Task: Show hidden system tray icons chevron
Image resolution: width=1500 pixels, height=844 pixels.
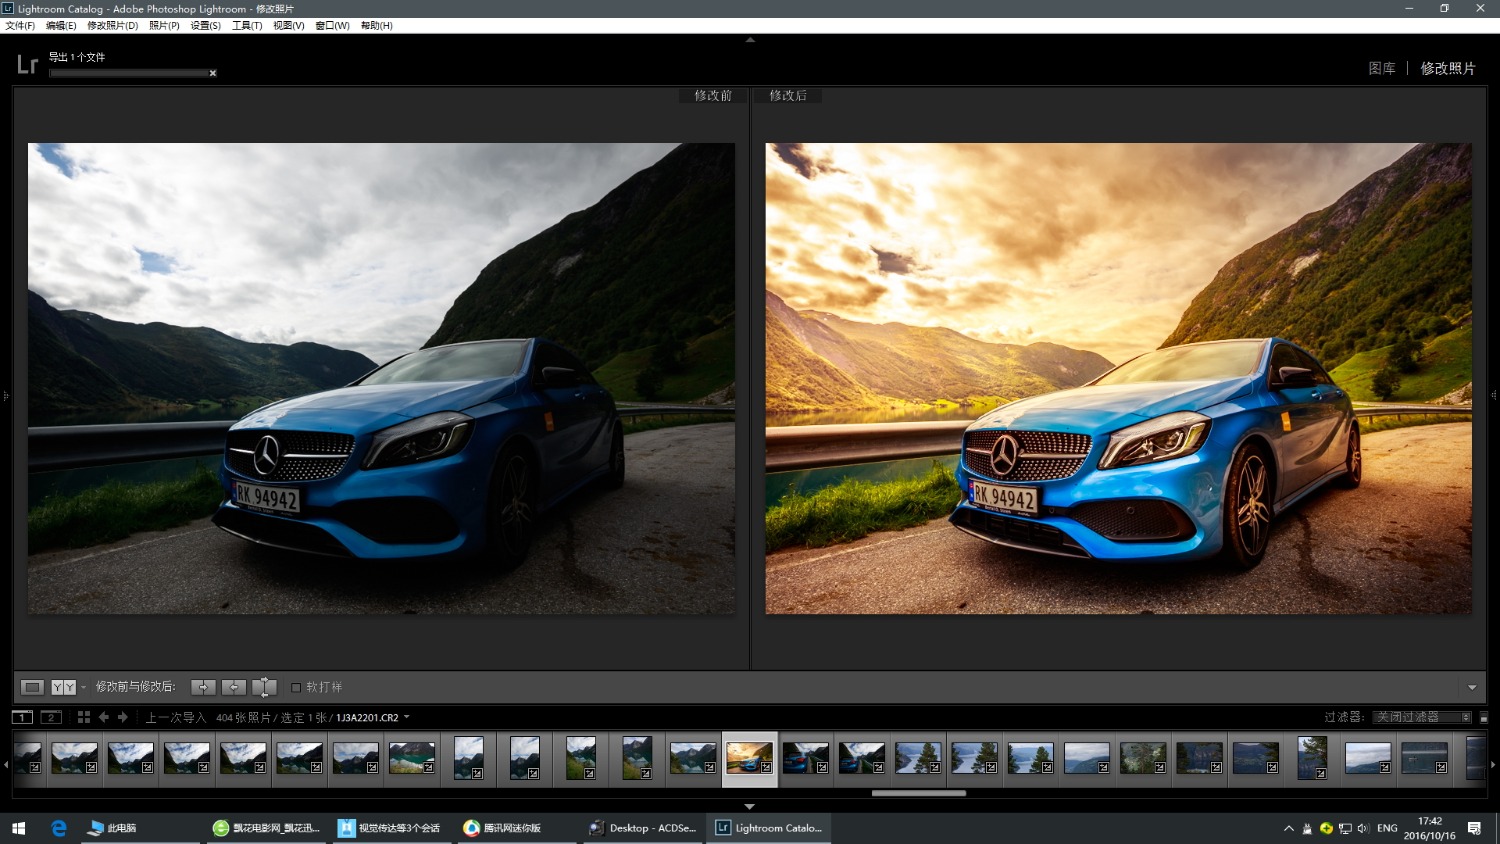Action: (1289, 828)
